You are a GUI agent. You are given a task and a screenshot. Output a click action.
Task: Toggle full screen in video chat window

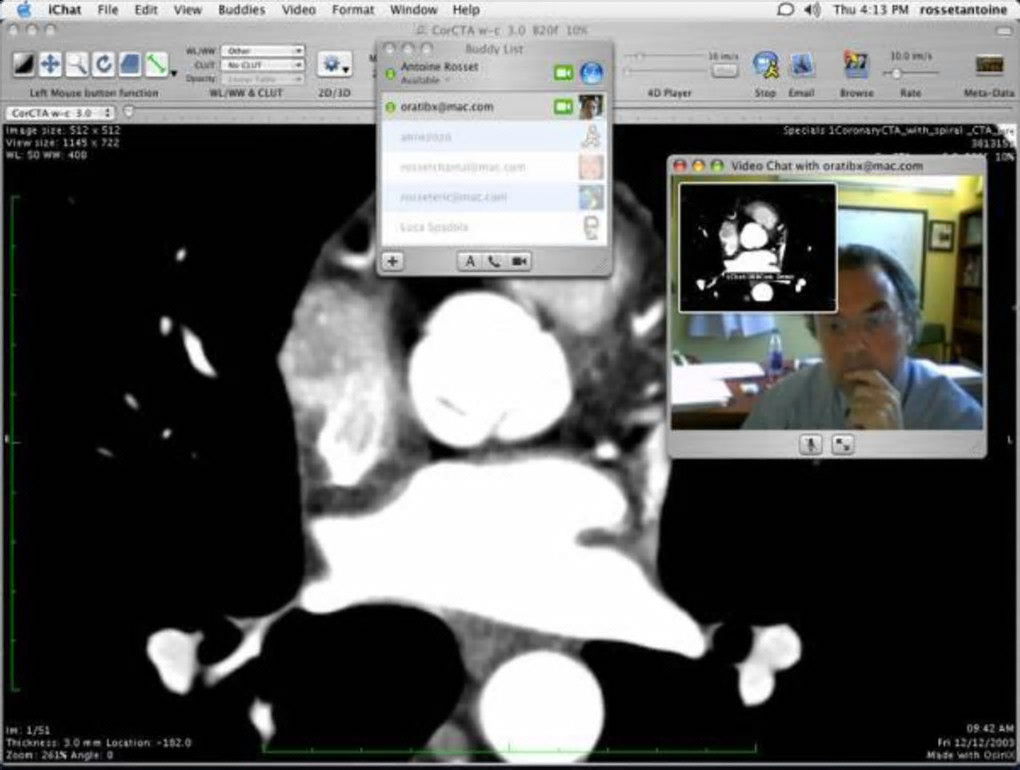843,445
